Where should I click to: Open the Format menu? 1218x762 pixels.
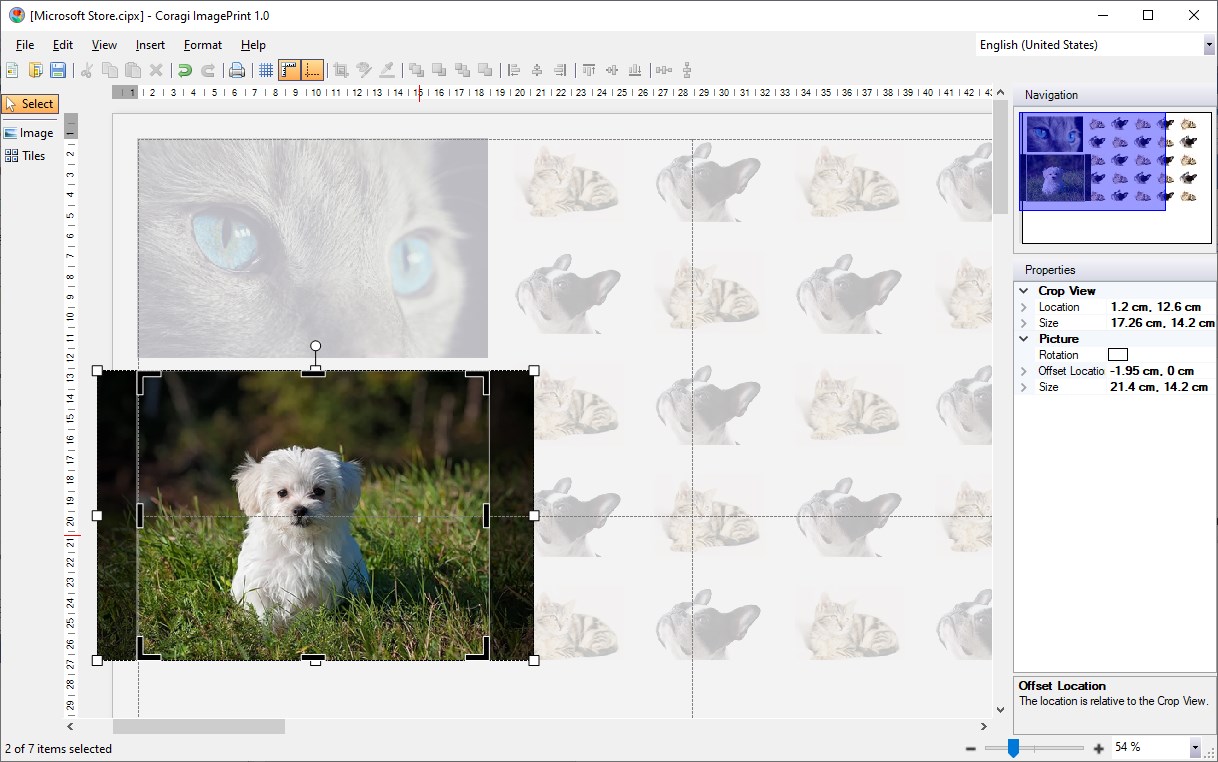[202, 44]
